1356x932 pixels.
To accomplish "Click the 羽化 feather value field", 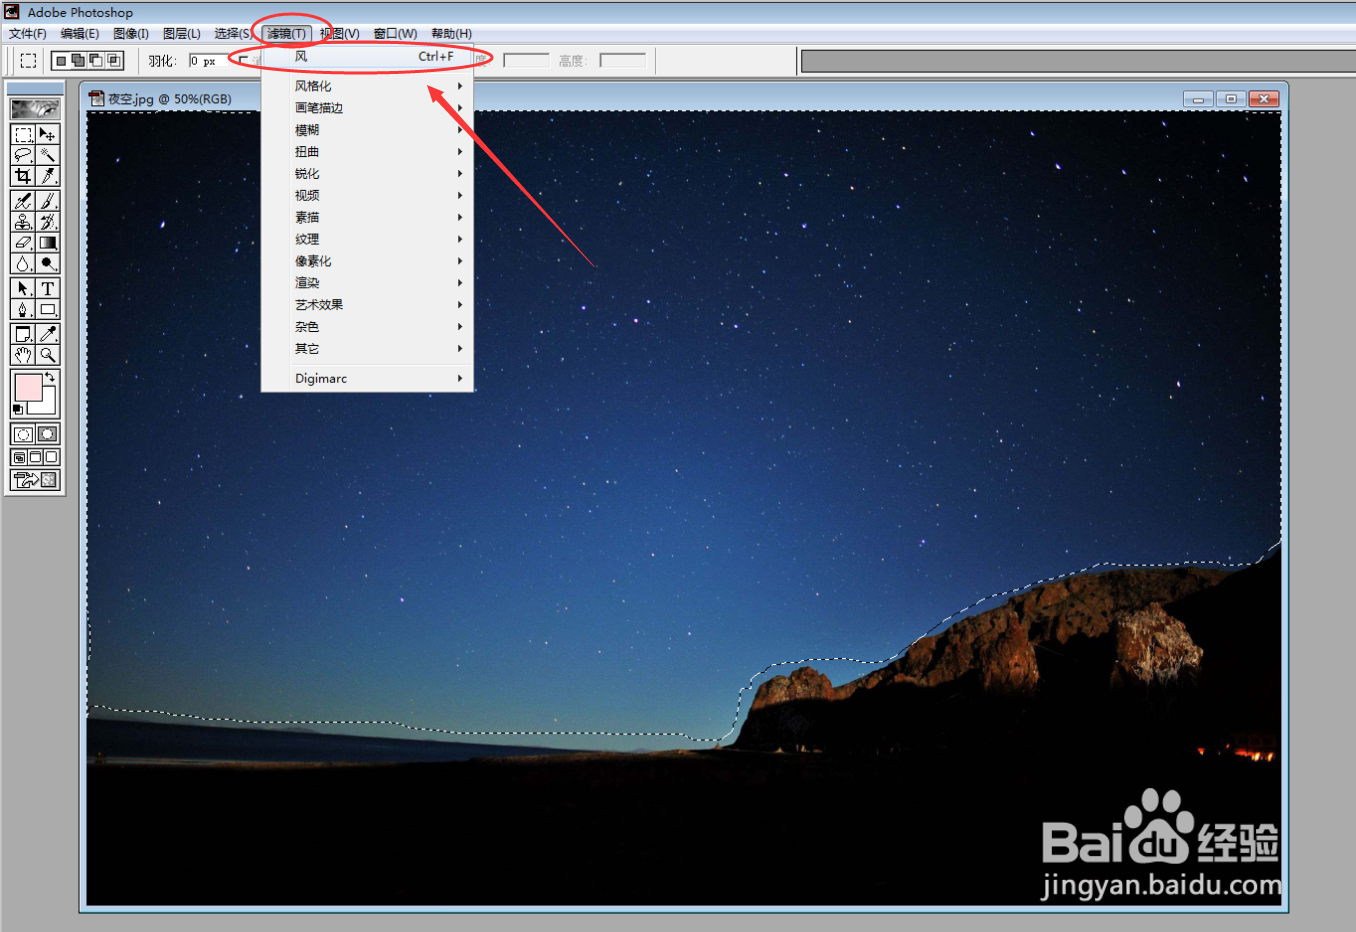I will coord(208,61).
